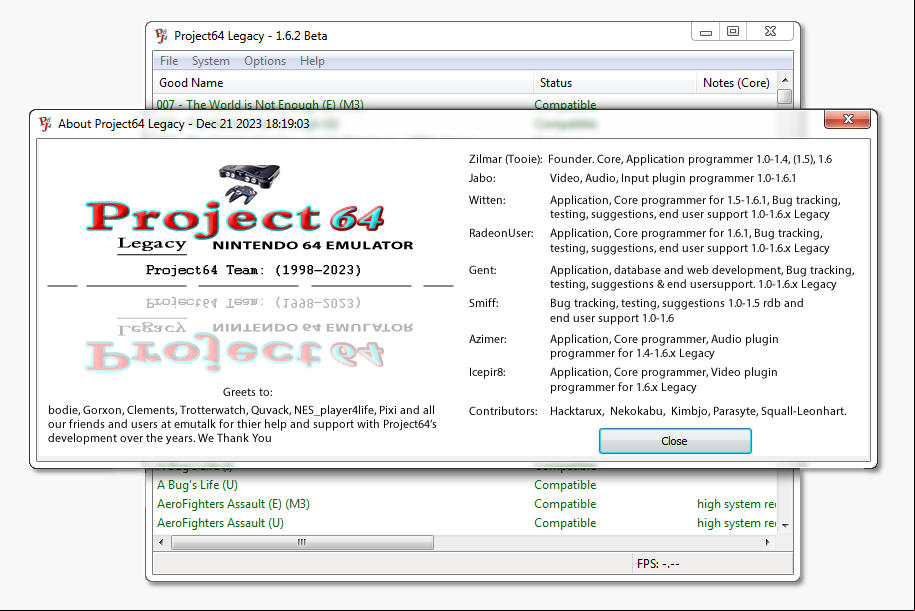This screenshot has width=915, height=611.
Task: Click the Project64 Team (1998-2023) text
Action: (x=253, y=270)
